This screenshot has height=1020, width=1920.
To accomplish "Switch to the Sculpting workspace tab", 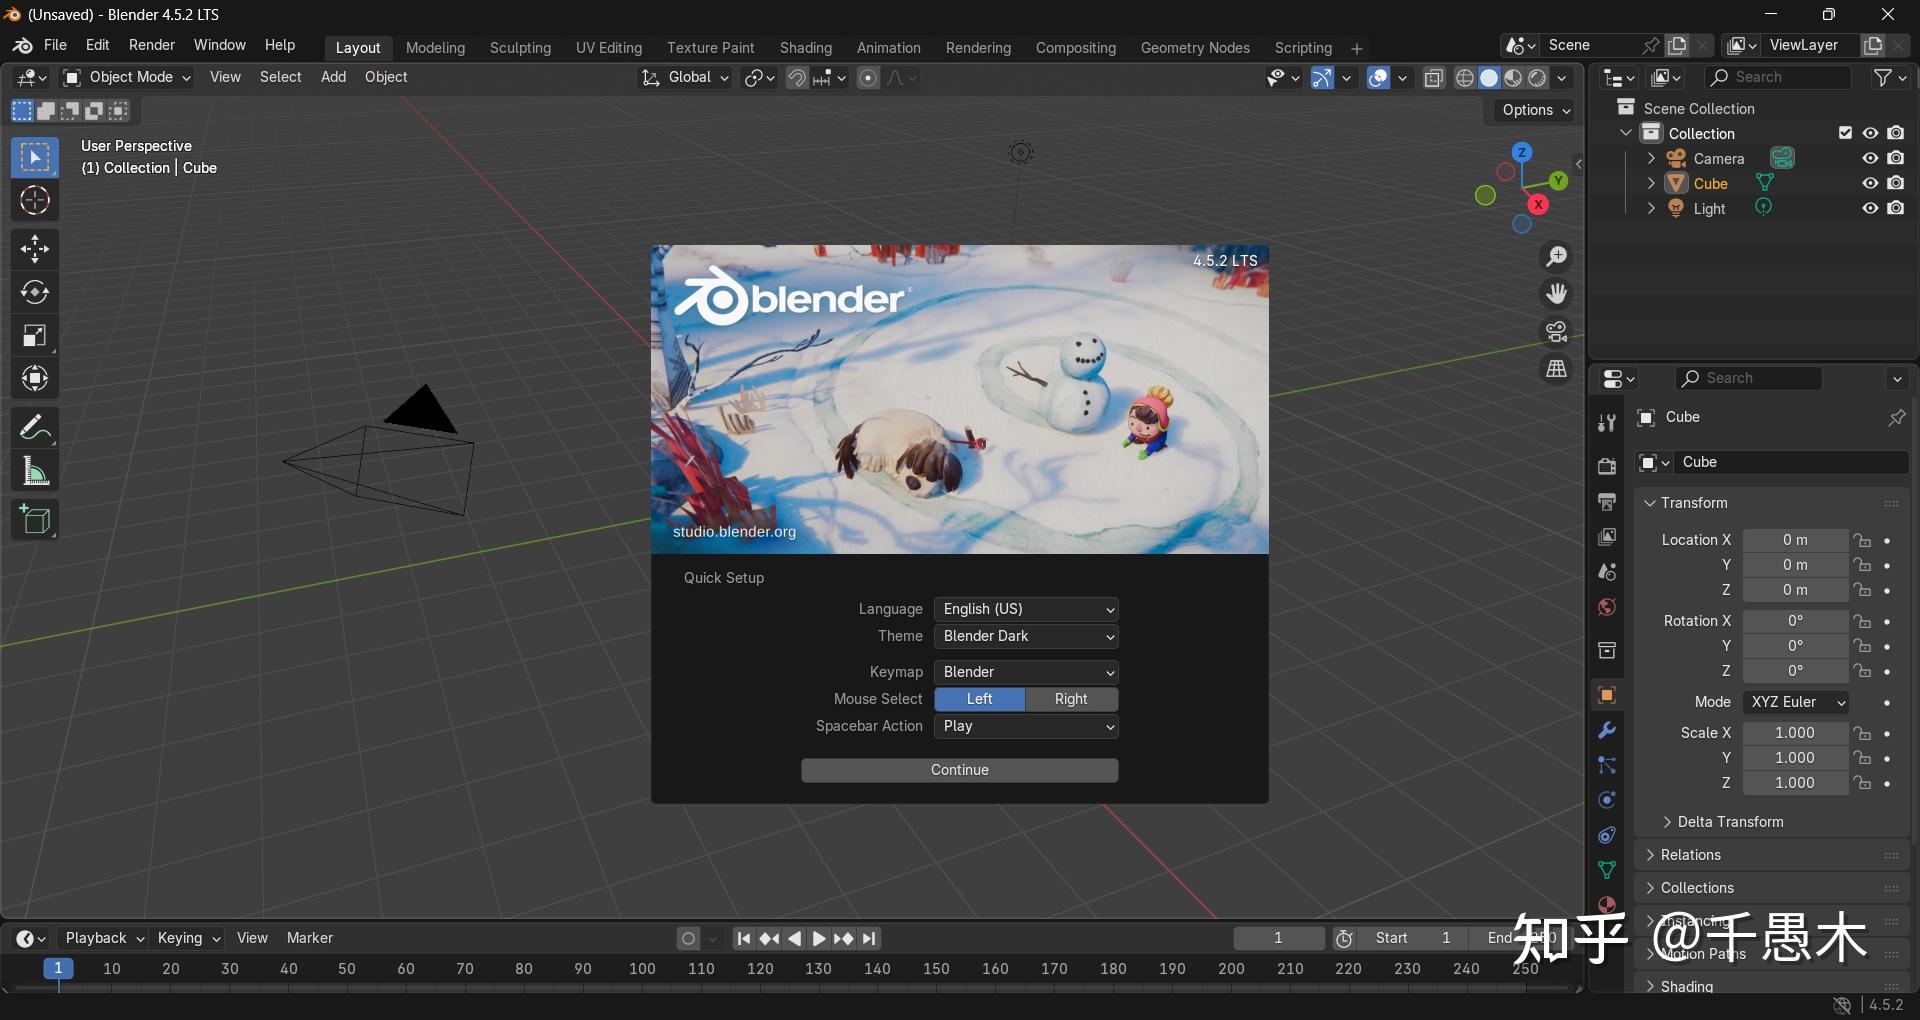I will click(520, 48).
